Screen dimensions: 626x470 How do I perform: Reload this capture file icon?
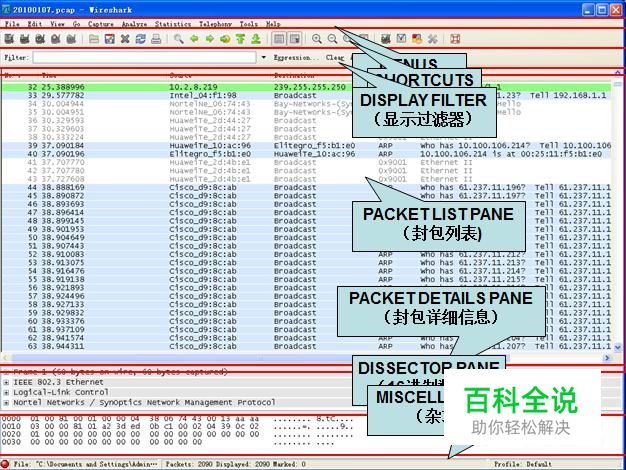tap(141, 39)
